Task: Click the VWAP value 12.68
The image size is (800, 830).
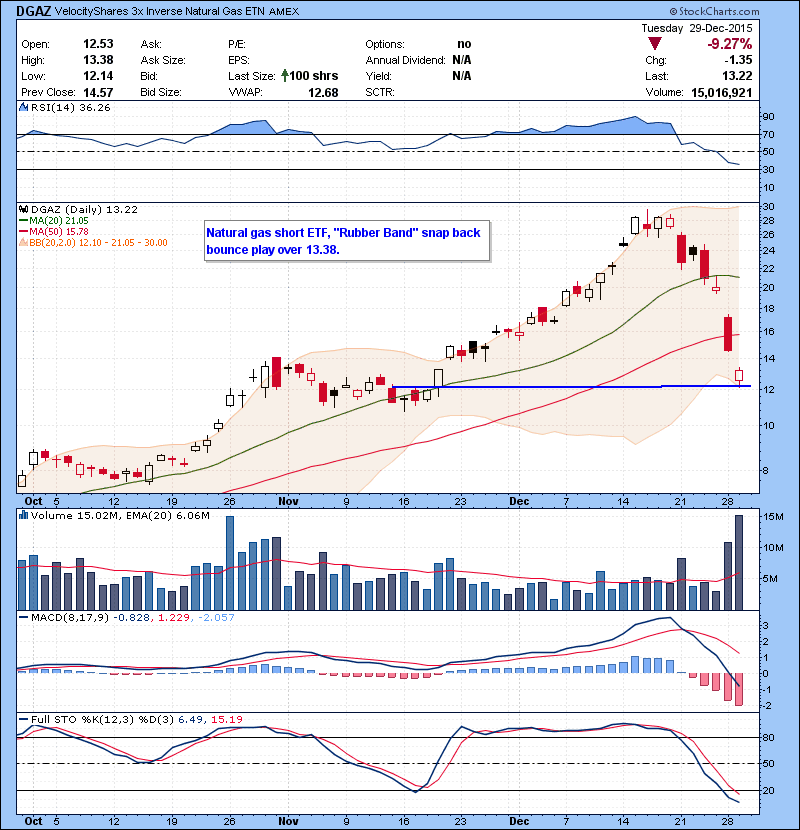Action: click(x=323, y=93)
